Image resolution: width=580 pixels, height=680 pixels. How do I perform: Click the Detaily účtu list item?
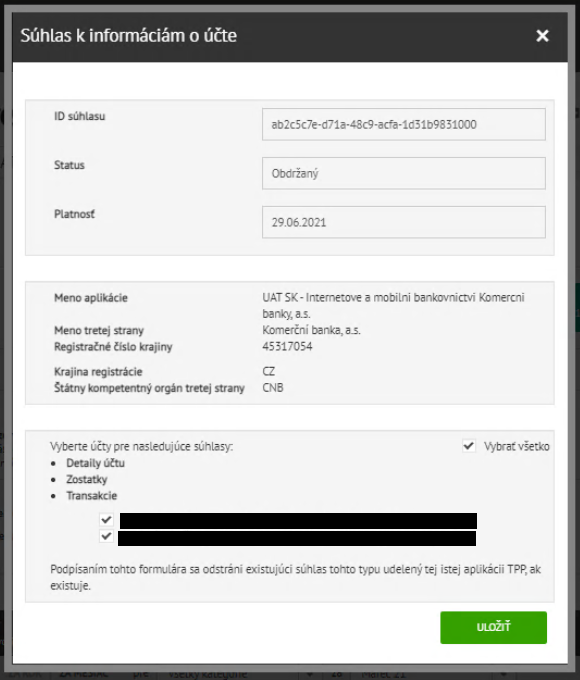point(95,463)
